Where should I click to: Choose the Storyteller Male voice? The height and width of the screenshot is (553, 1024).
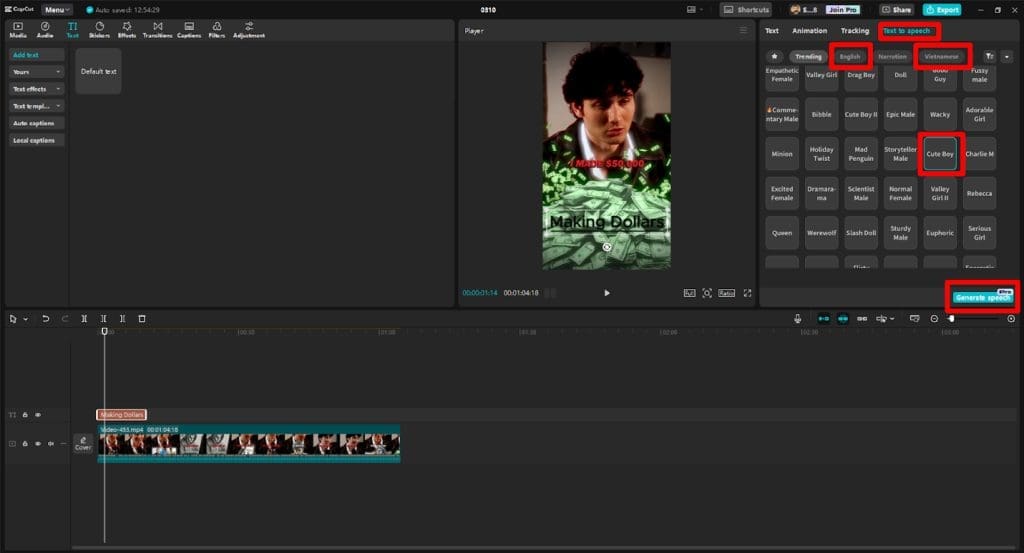pyautogui.click(x=901, y=154)
